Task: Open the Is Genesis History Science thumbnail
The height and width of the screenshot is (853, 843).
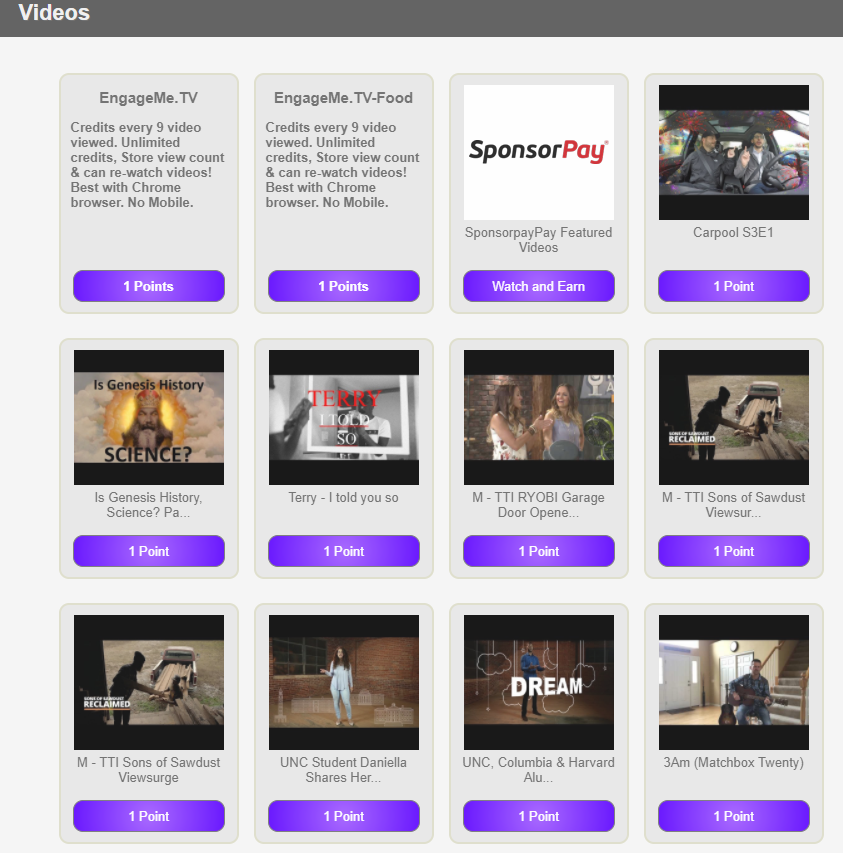Action: 148,417
